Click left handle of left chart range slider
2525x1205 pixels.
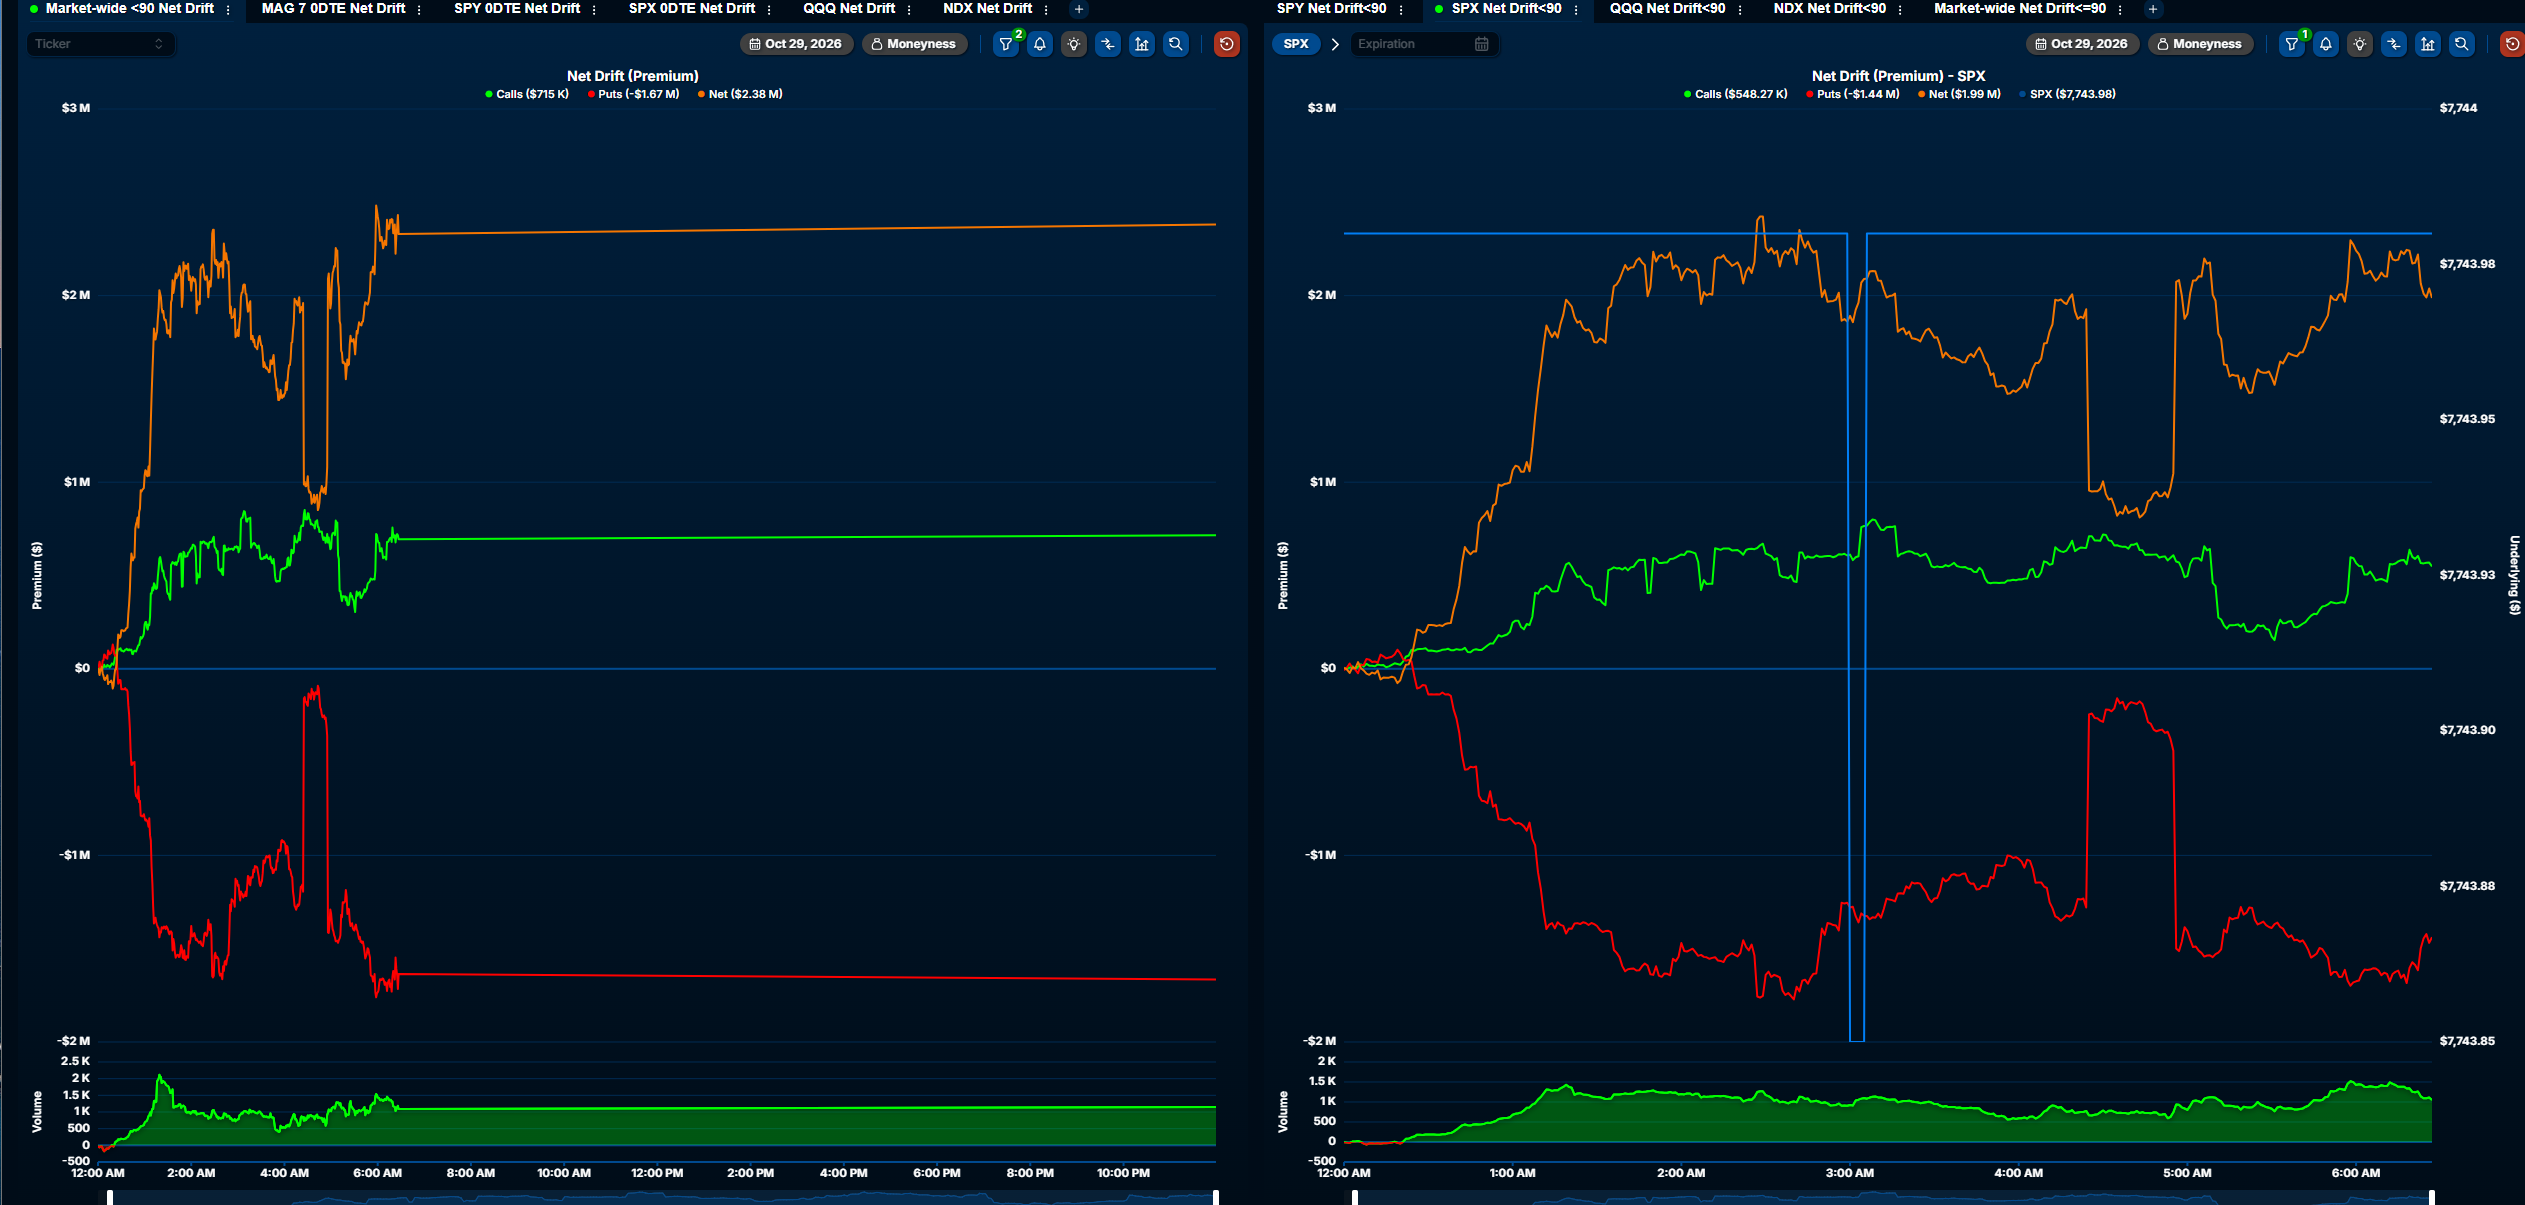tap(110, 1197)
